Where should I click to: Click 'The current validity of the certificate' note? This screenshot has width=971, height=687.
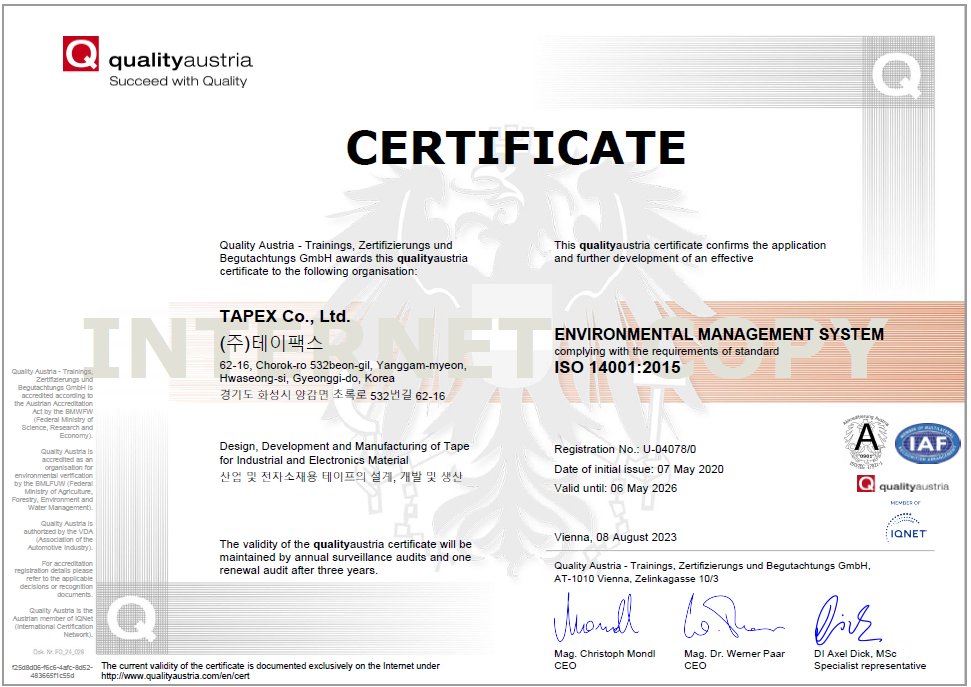pos(271,666)
